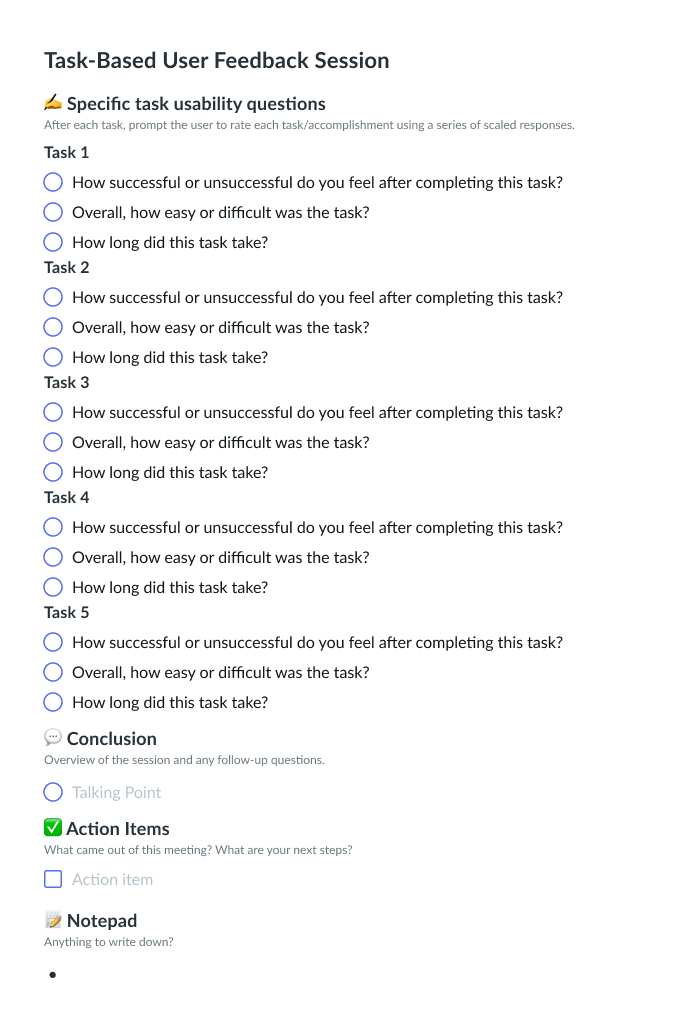The image size is (684, 1033).
Task: Click Task 3 'how easy or difficult' circle
Action: [53, 442]
